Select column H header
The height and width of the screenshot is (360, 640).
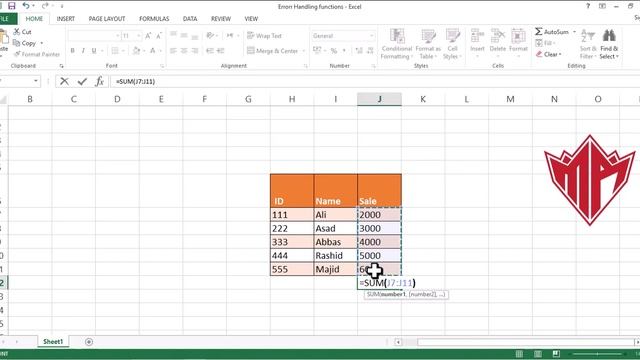click(x=292, y=99)
